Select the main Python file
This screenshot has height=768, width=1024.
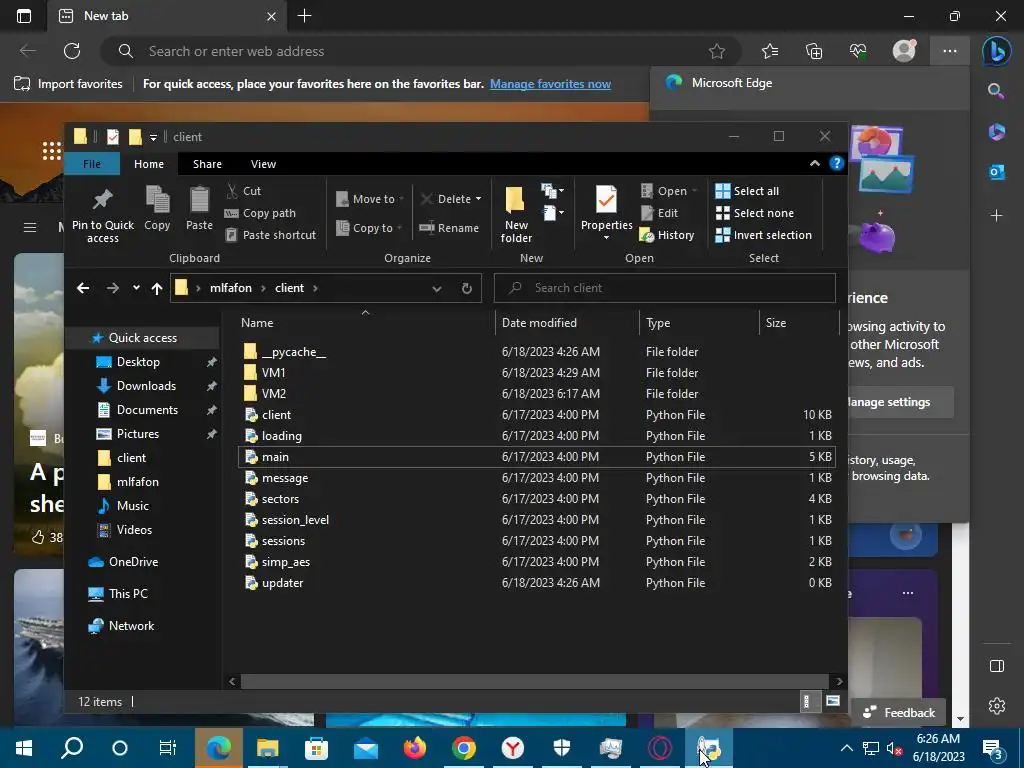[x=537, y=456]
